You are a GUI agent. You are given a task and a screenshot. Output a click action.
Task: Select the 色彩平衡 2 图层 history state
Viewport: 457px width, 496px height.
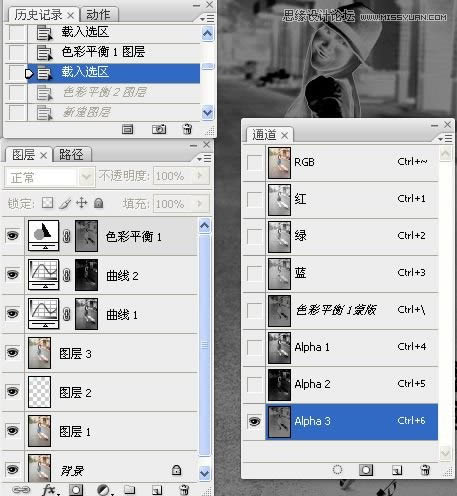[x=105, y=92]
